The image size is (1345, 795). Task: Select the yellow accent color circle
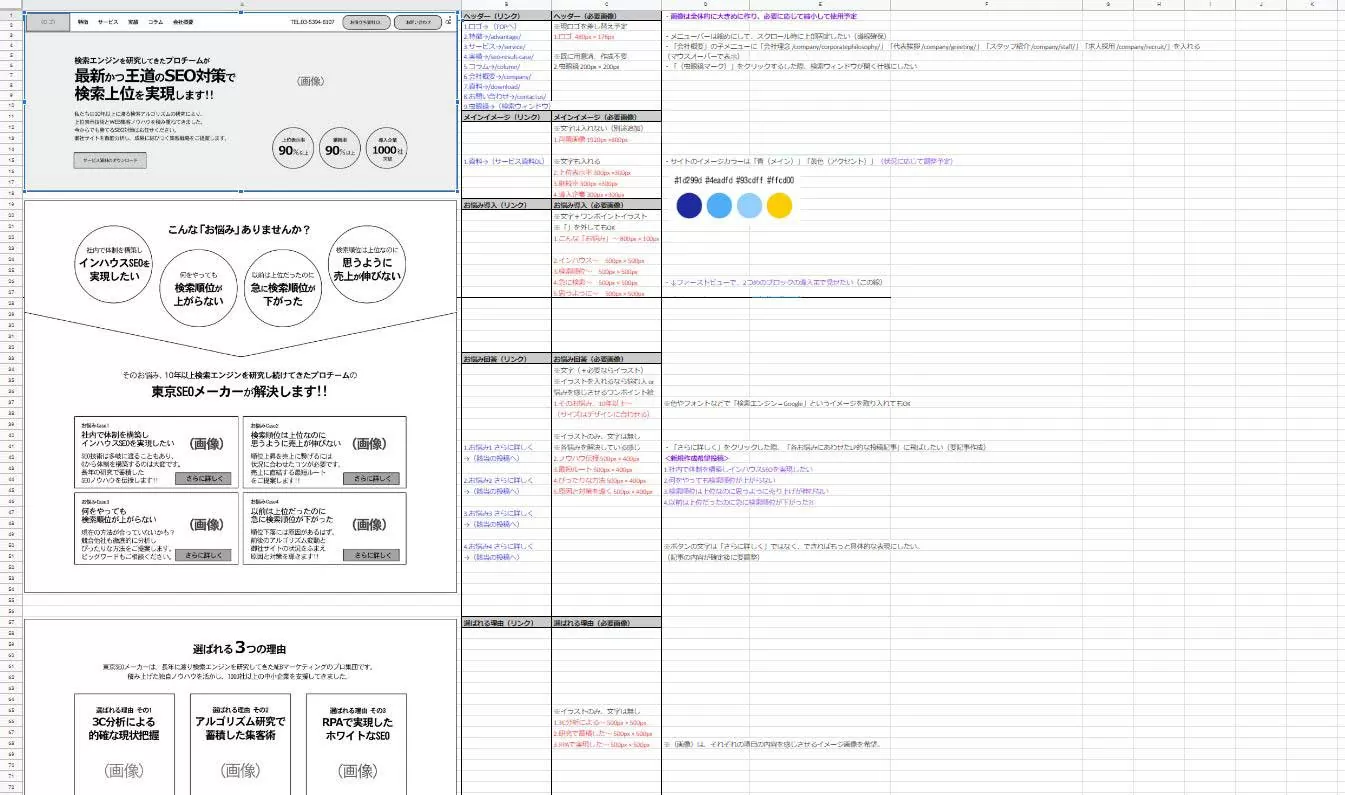coord(779,205)
